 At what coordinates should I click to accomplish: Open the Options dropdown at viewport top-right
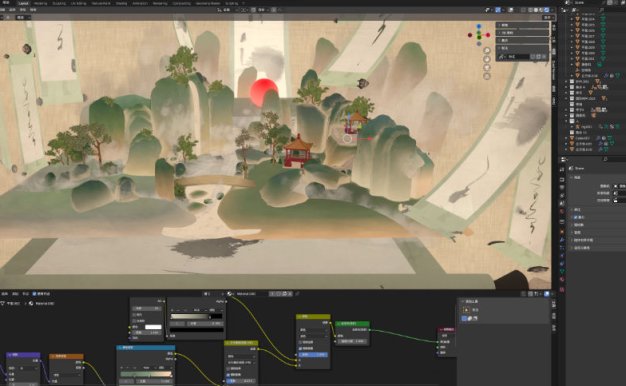click(x=548, y=18)
